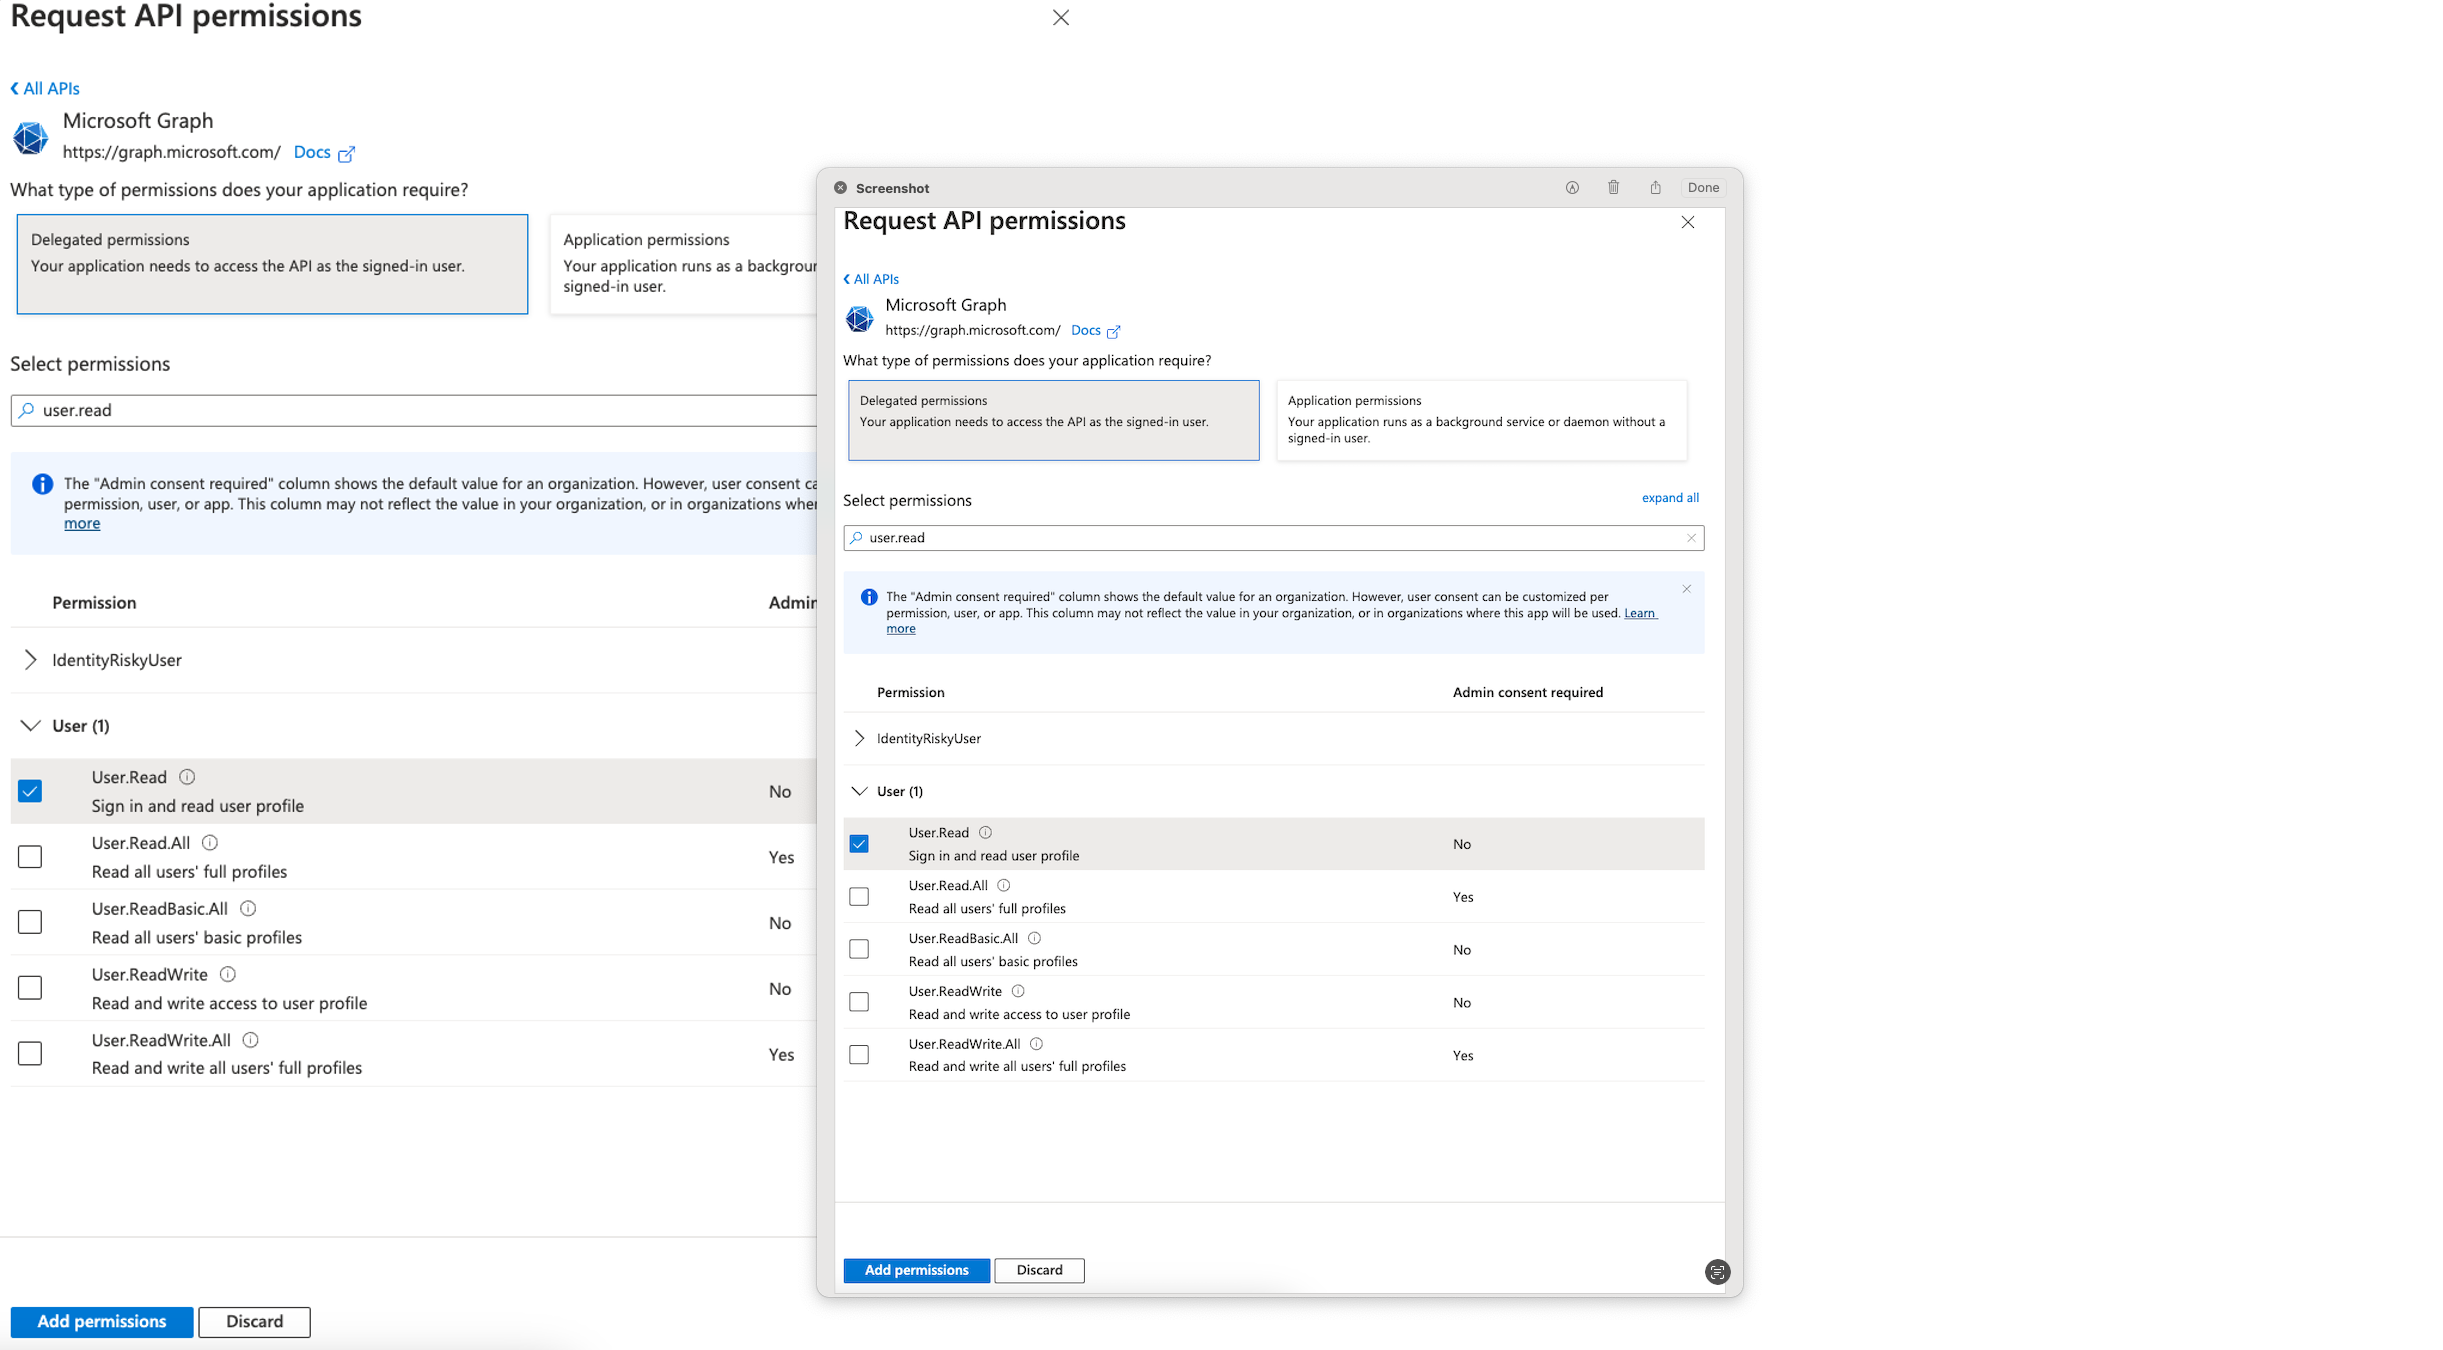This screenshot has height=1350, width=2443.
Task: Check User.Read.All checkbox on background page
Action: pos(30,857)
